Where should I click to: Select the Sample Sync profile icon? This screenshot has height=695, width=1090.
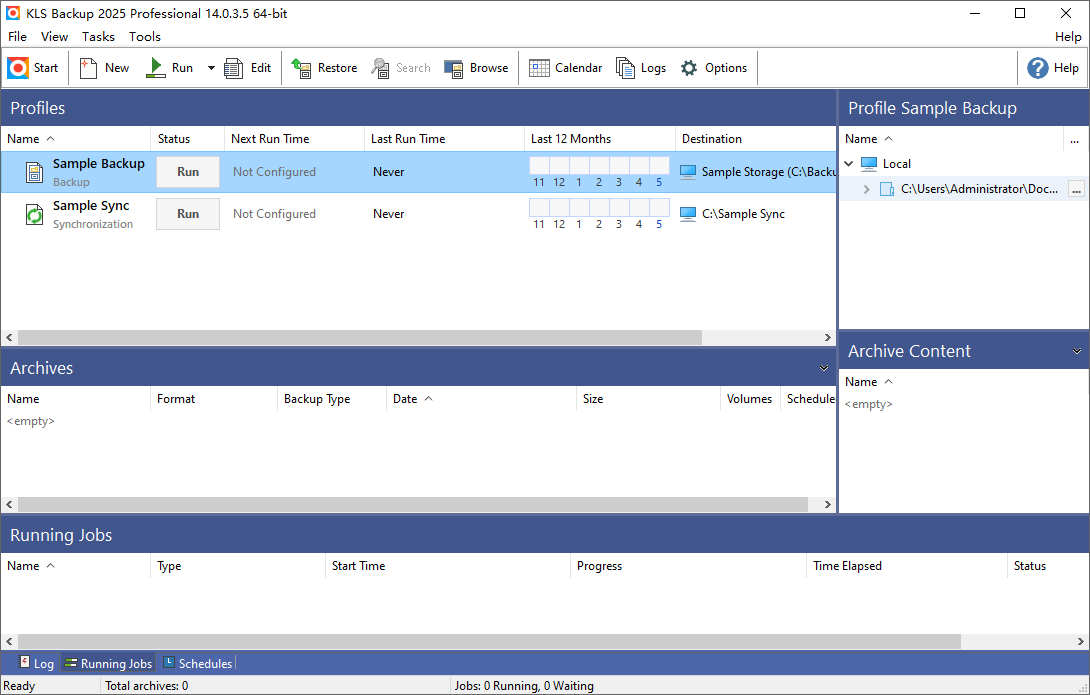34,214
